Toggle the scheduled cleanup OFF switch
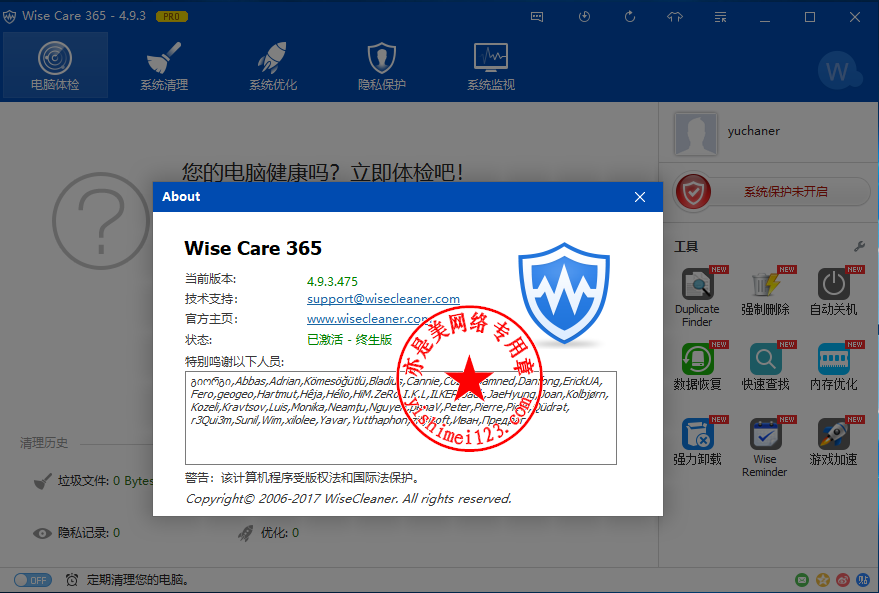The width and height of the screenshot is (879, 593). point(33,580)
